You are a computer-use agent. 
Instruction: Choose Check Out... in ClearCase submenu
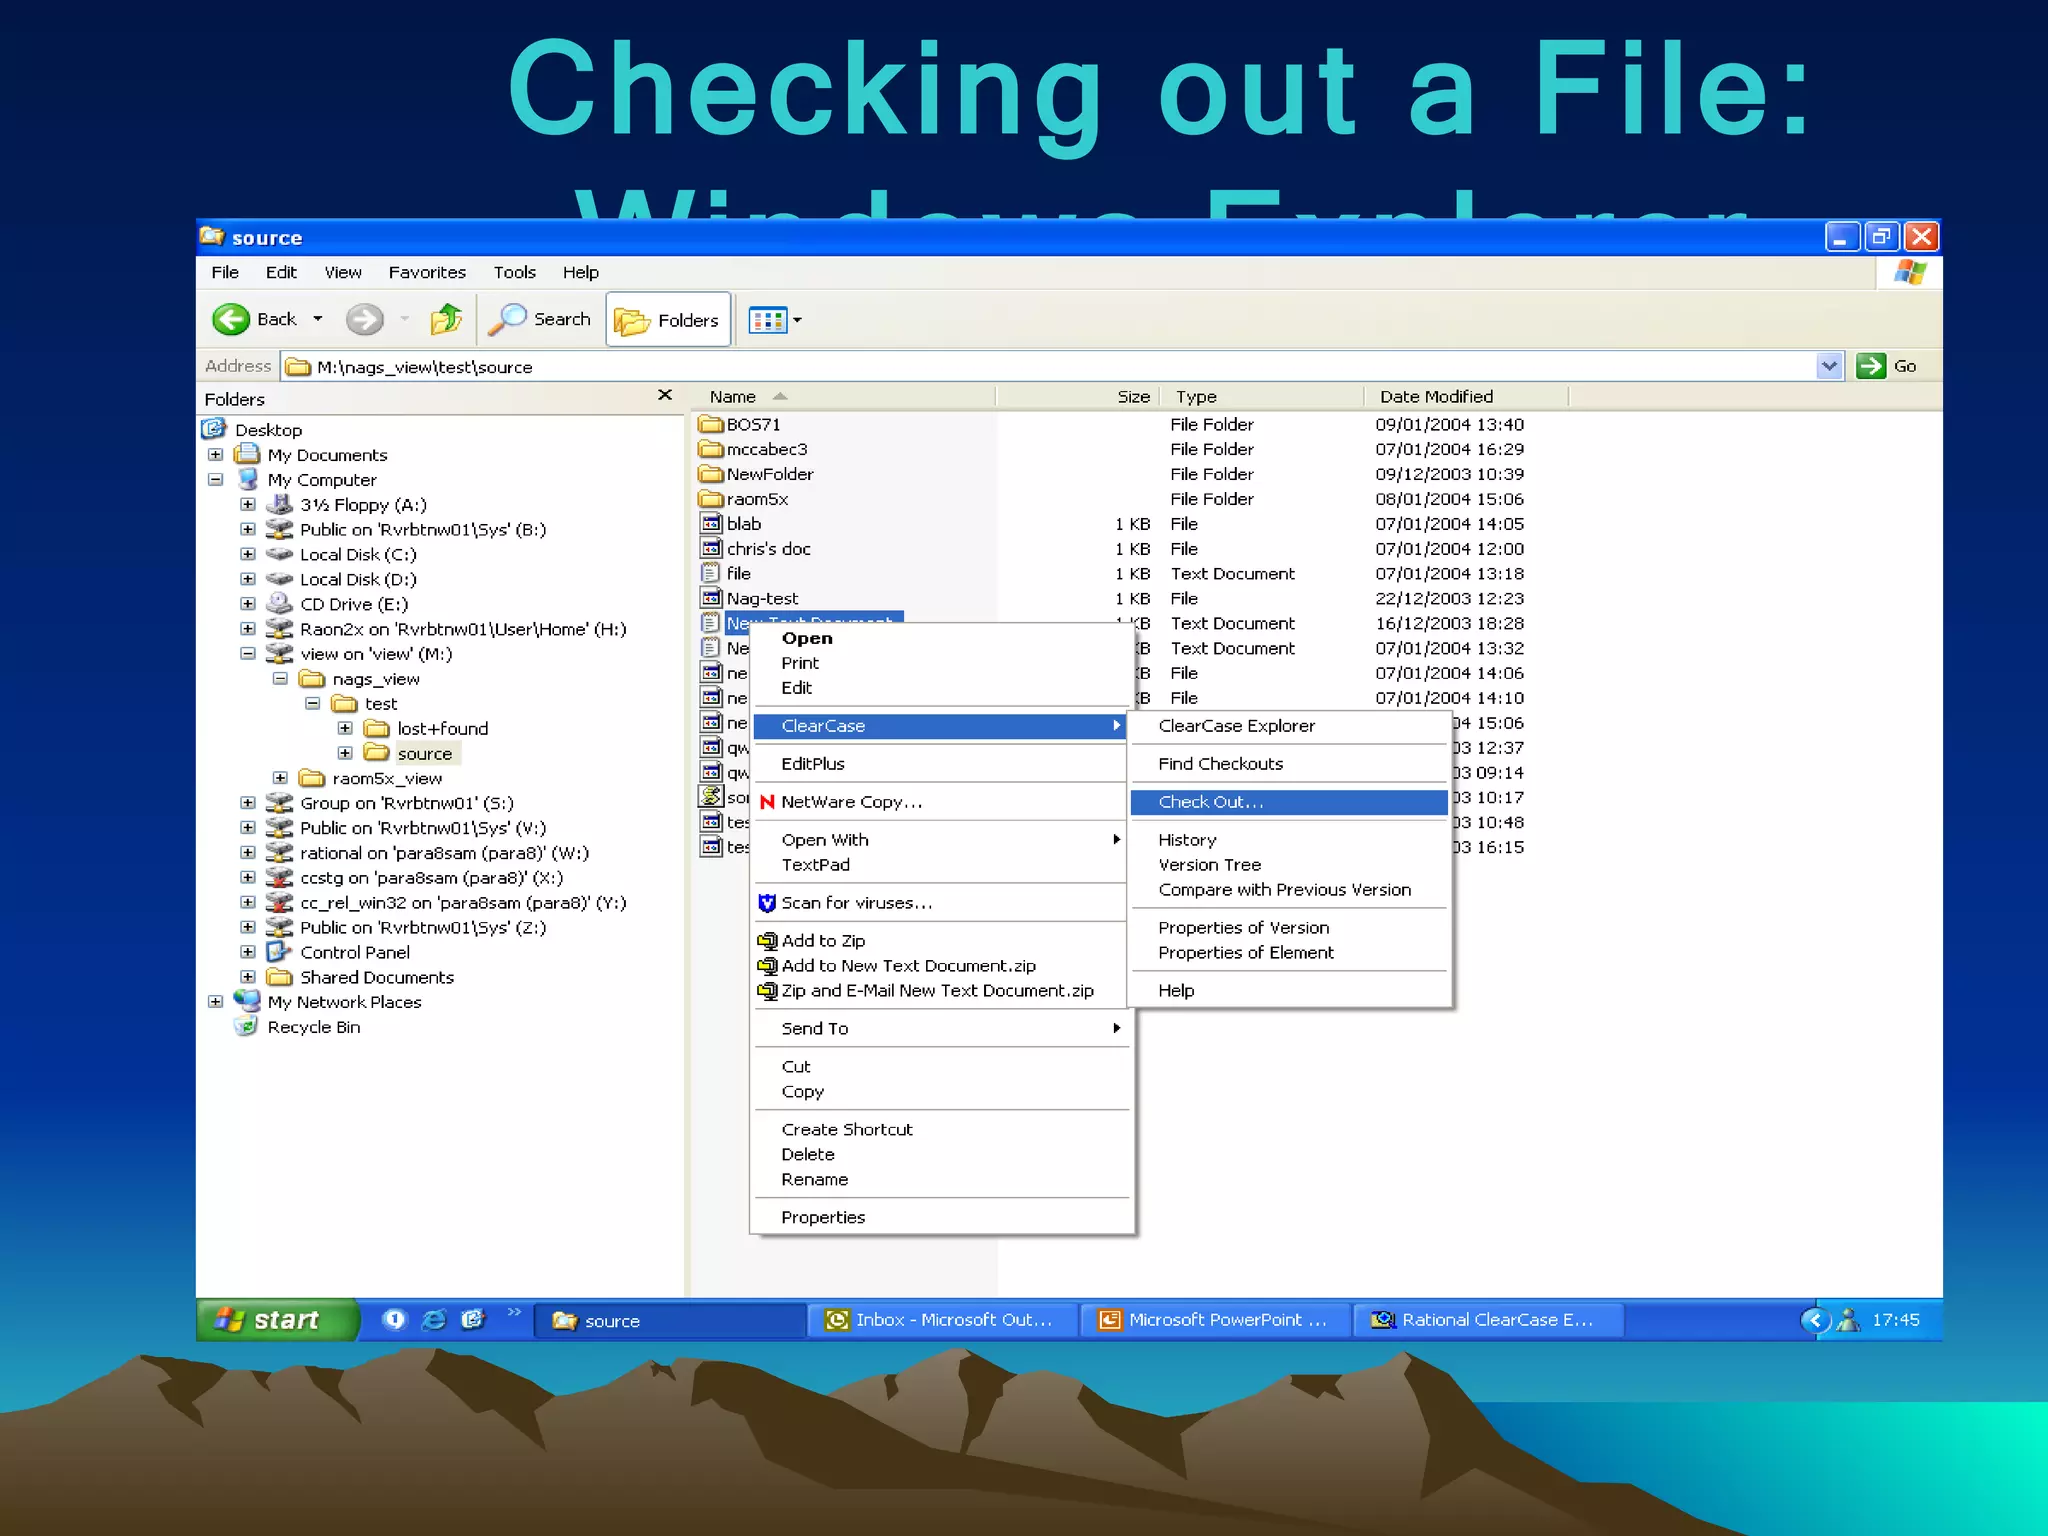(x=1289, y=802)
